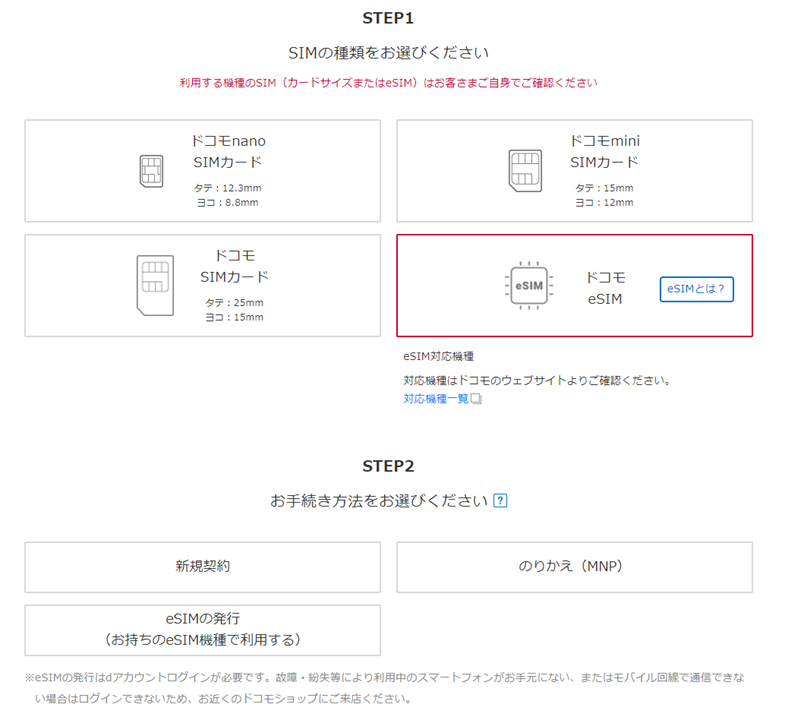
Task: Choose the ドコモ SIMカード 25mm card
Action: pos(203,286)
